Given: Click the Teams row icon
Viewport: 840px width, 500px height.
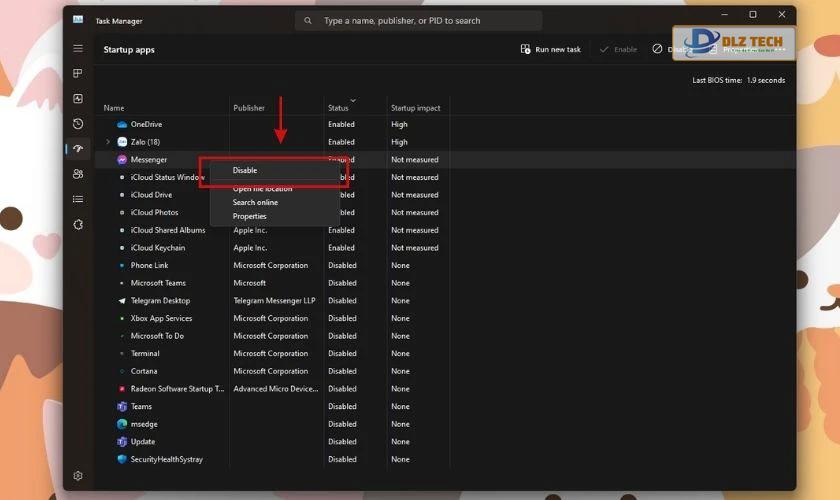Looking at the screenshot, I should click(x=122, y=407).
